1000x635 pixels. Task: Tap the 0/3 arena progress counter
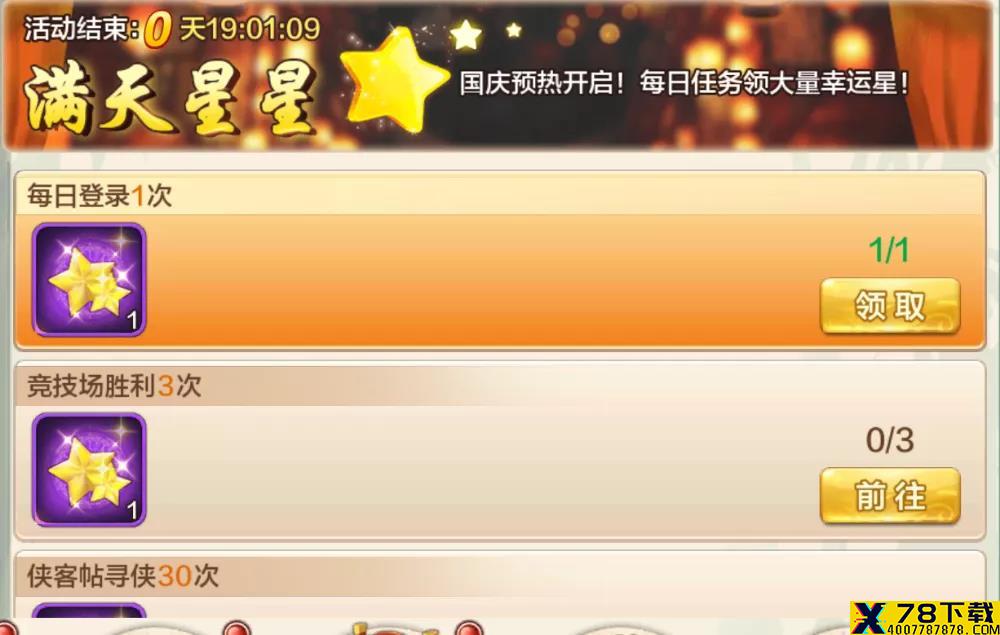890,440
